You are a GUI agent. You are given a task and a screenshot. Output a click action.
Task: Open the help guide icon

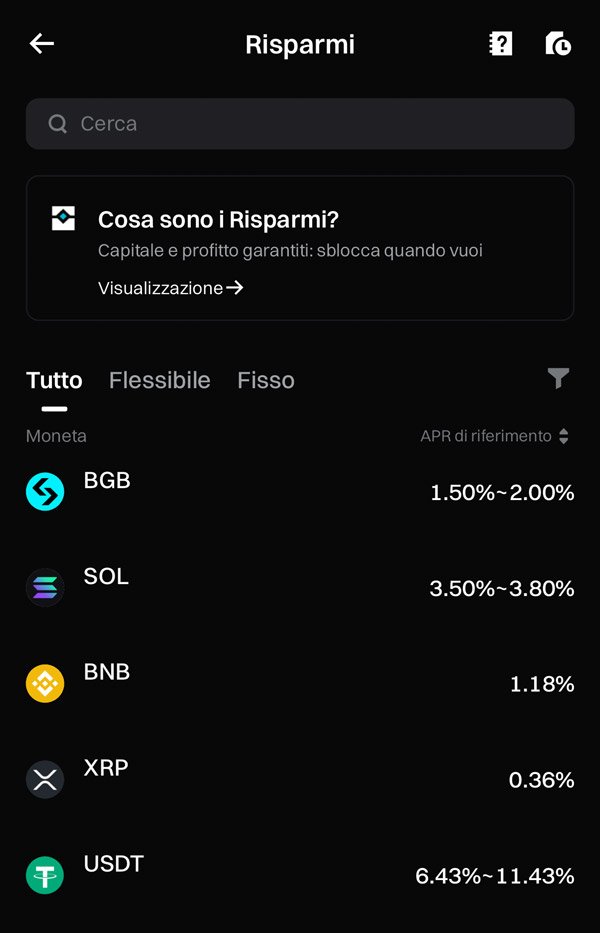point(500,43)
